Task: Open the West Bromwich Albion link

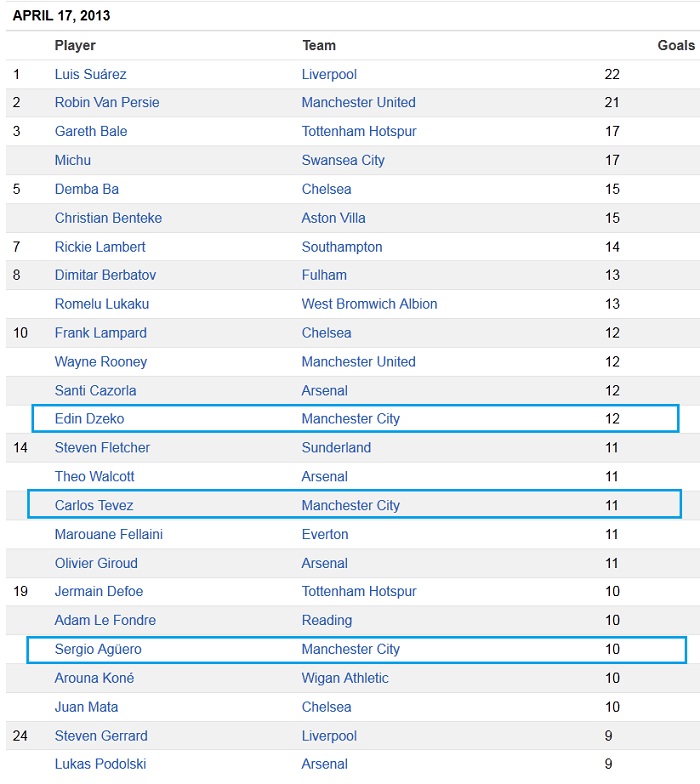Action: [x=369, y=304]
